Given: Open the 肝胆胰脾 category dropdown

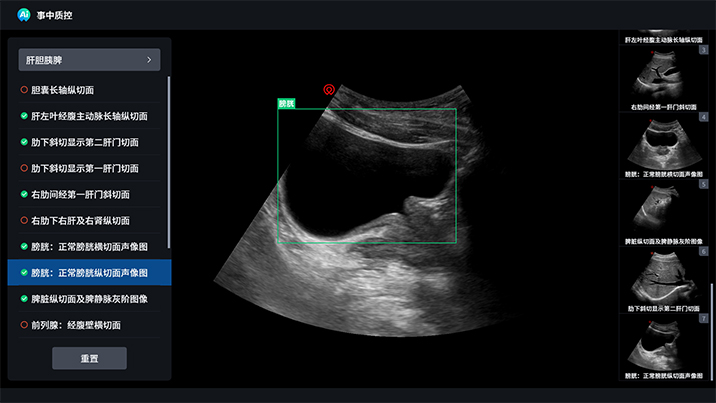Looking at the screenshot, I should [88, 60].
